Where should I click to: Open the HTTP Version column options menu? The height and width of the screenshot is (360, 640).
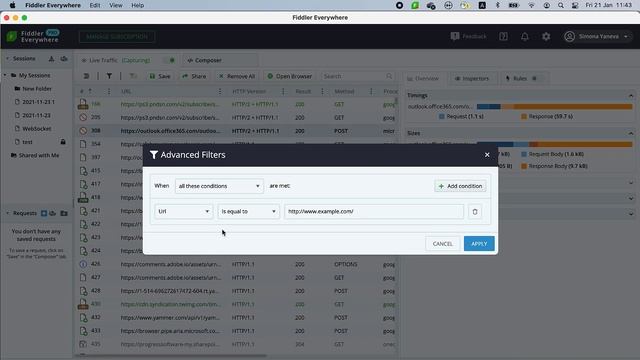pos(283,91)
